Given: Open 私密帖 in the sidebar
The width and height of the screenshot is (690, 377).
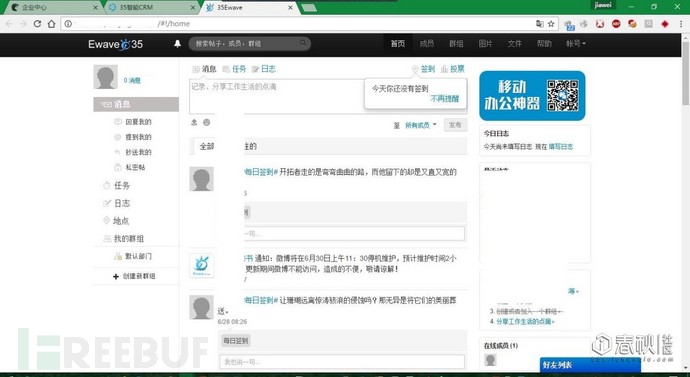Looking at the screenshot, I should point(130,168).
